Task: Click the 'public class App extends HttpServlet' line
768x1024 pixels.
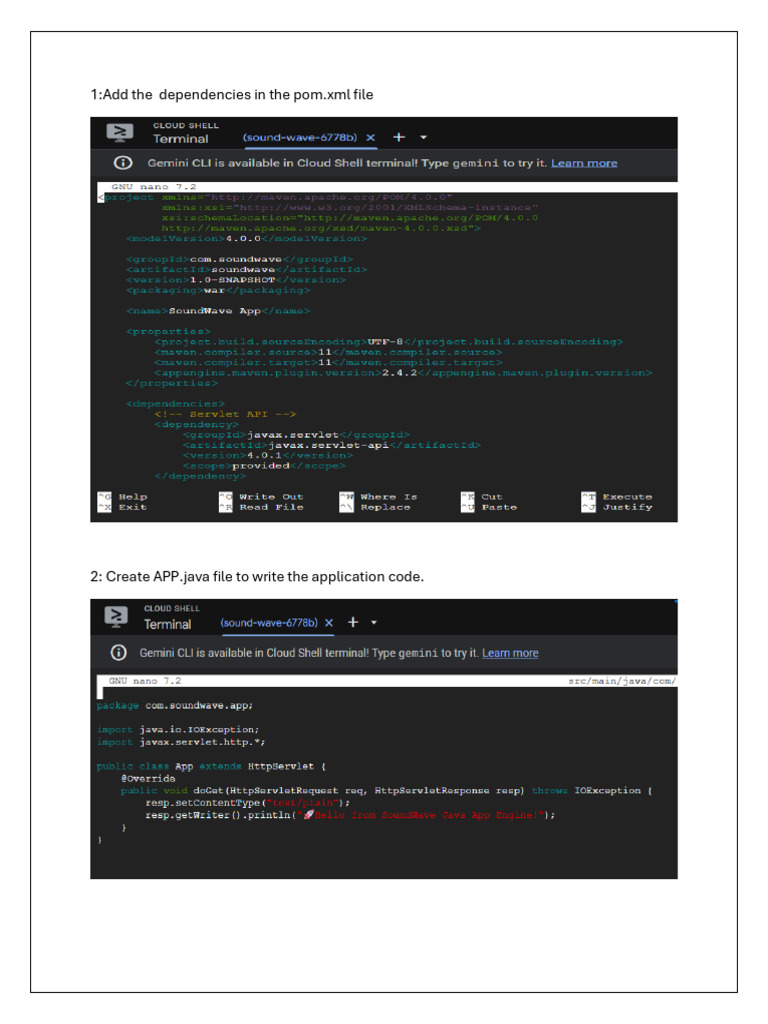Action: coord(211,766)
